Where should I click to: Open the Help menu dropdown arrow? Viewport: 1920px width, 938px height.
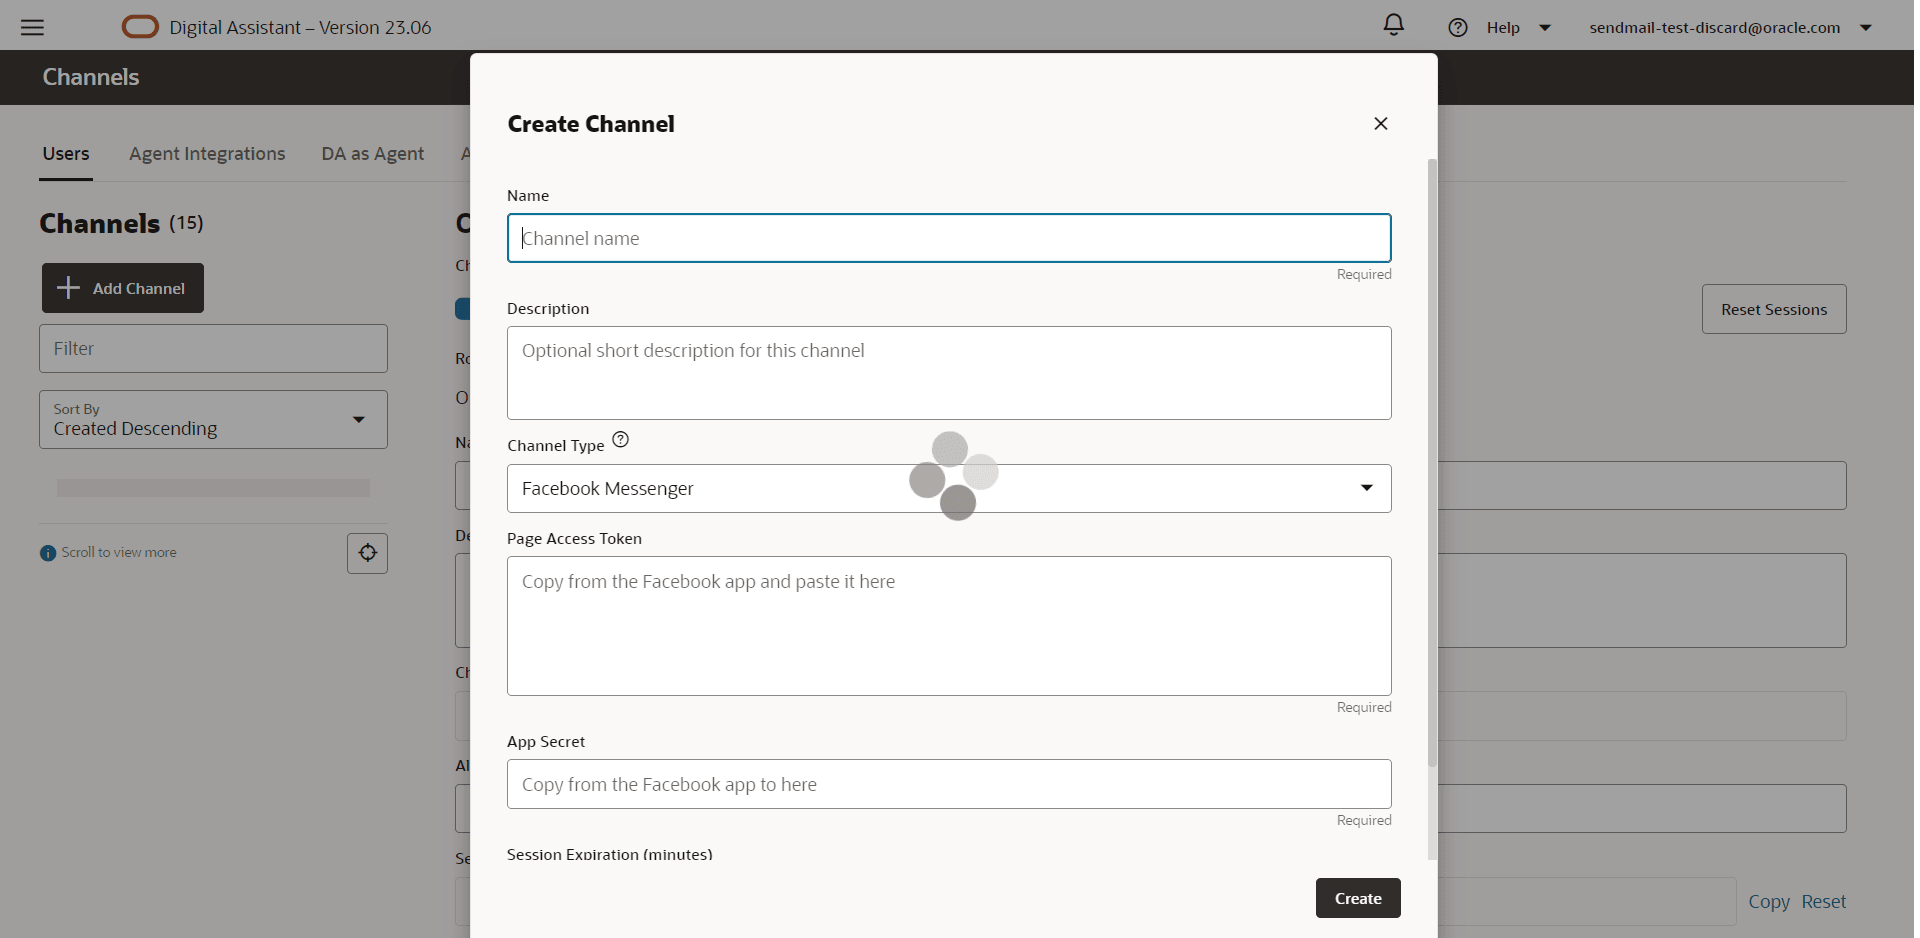click(1545, 28)
